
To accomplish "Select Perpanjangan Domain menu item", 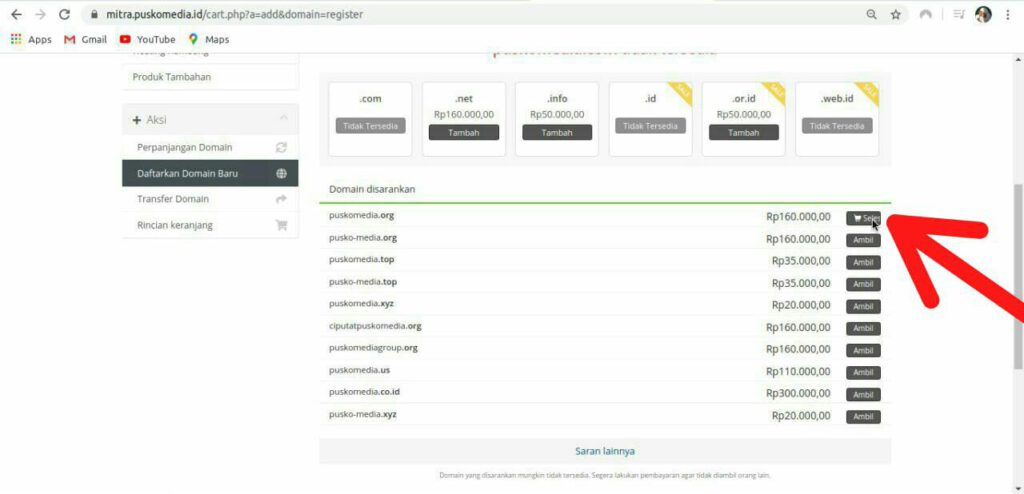I will (210, 147).
